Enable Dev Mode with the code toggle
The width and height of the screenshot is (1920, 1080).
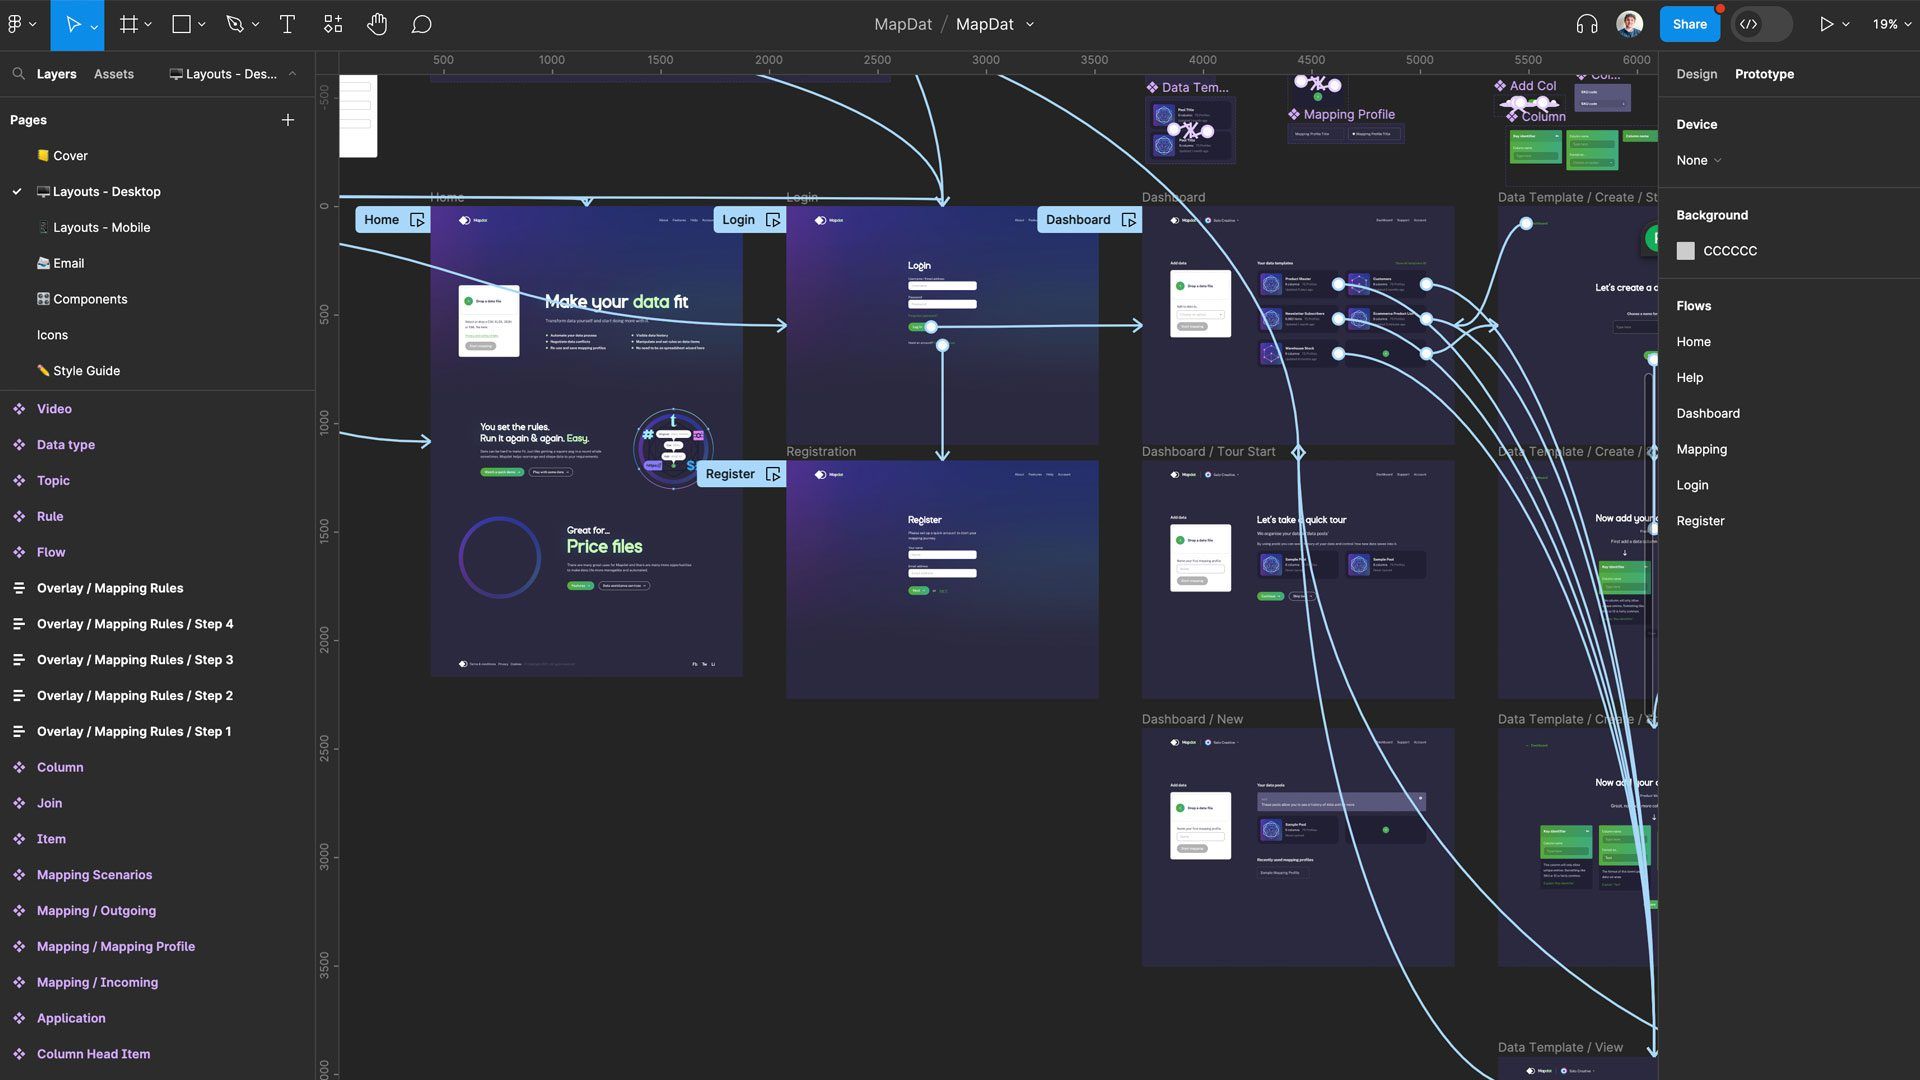coord(1750,24)
